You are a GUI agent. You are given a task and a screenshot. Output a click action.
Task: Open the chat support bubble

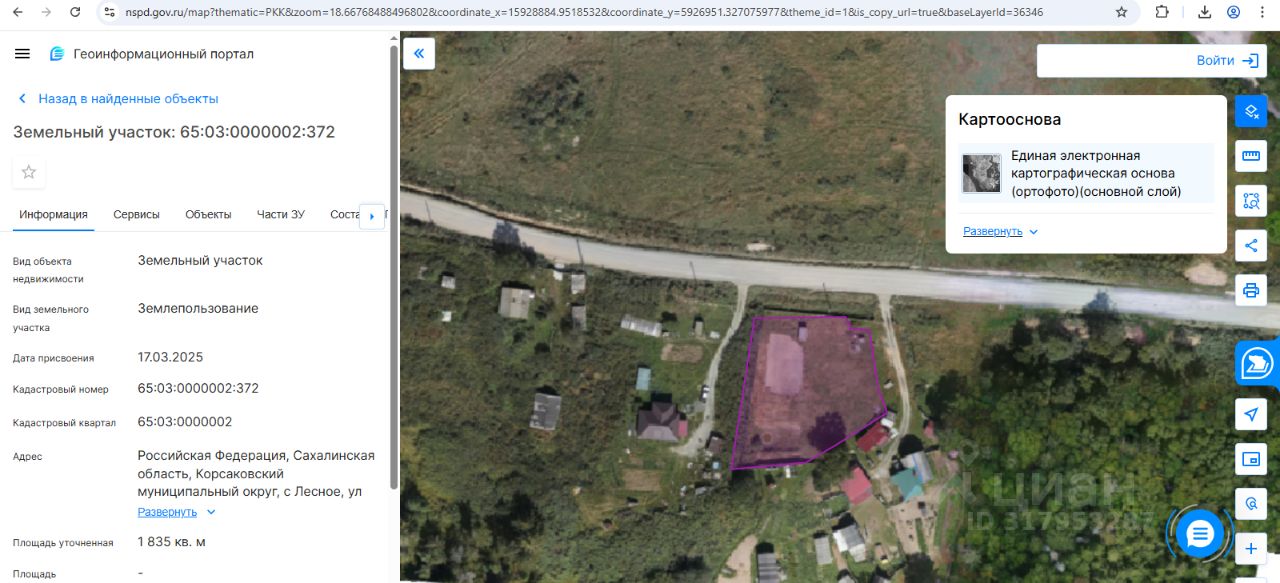[1200, 534]
